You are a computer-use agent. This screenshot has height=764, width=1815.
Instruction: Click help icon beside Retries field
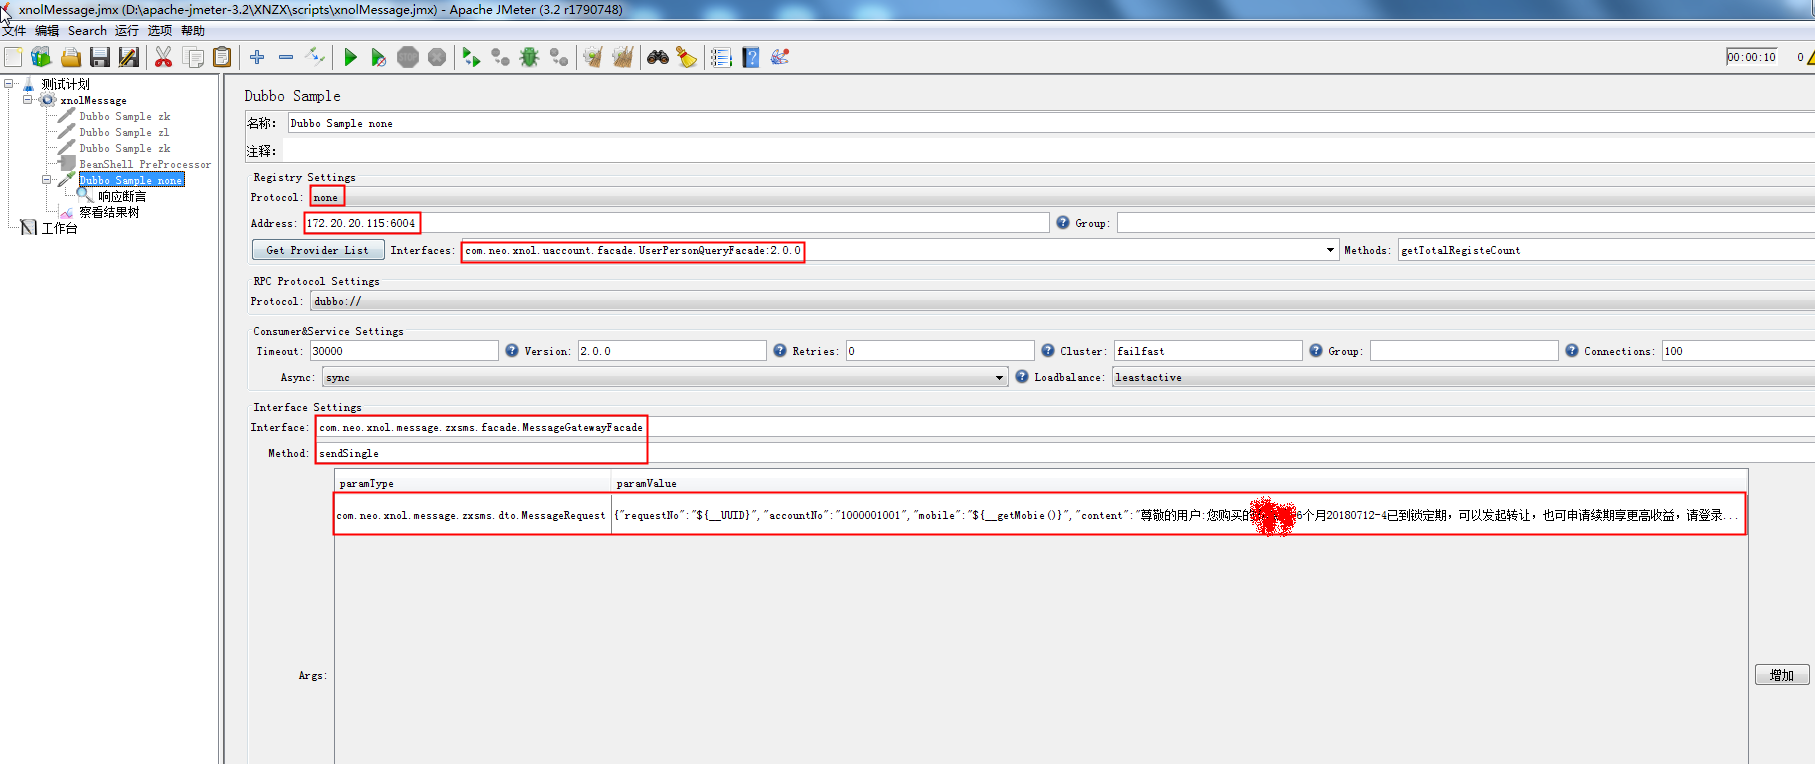pyautogui.click(x=780, y=350)
